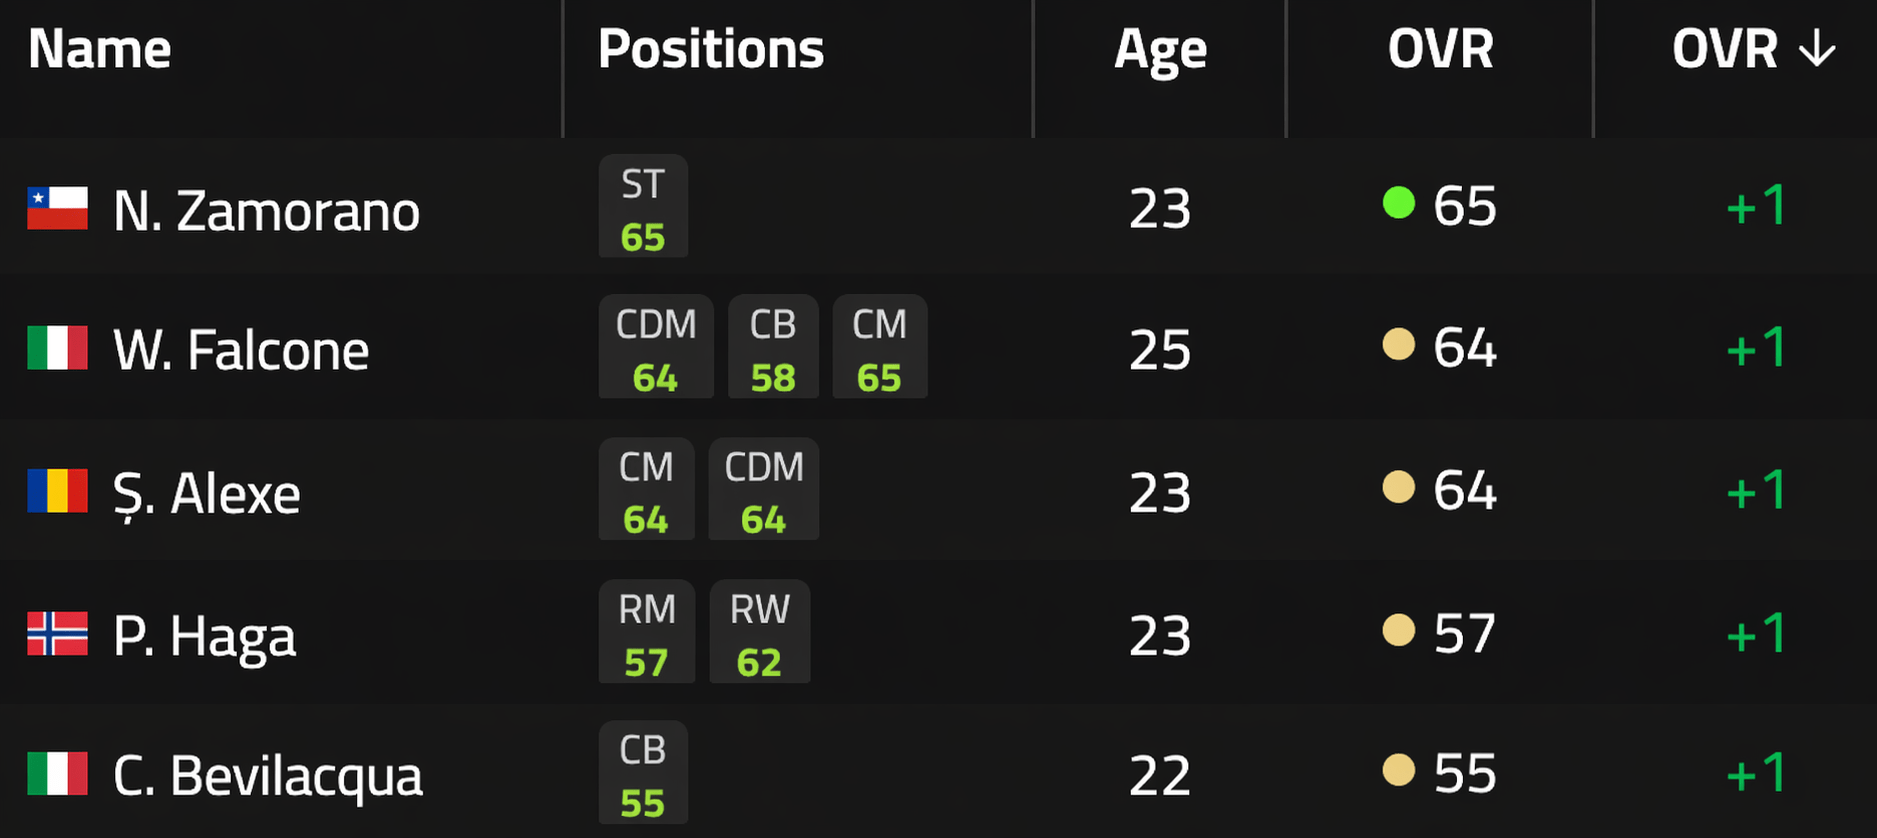Sort the table by Name header

(x=99, y=49)
